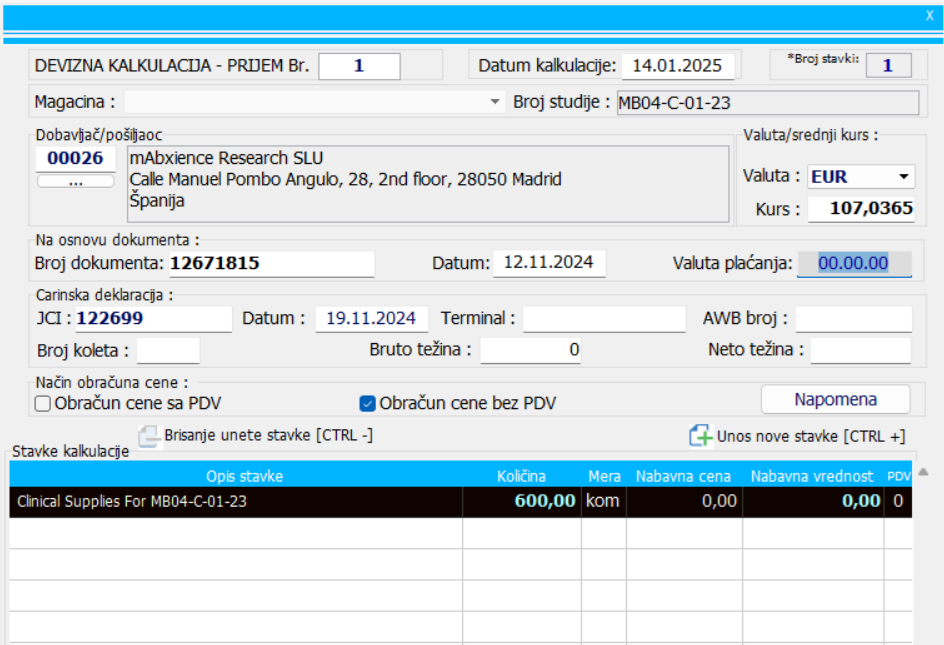944x645 pixels.
Task: Click the Terminal input field
Action: pyautogui.click(x=604, y=319)
